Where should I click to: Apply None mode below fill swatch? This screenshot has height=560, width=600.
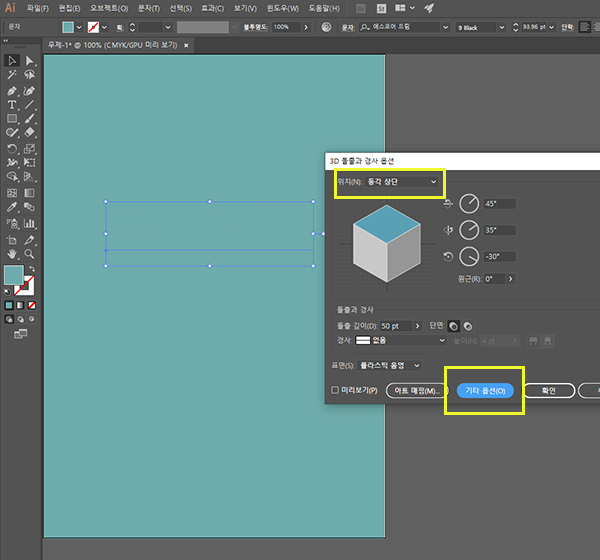(x=32, y=305)
